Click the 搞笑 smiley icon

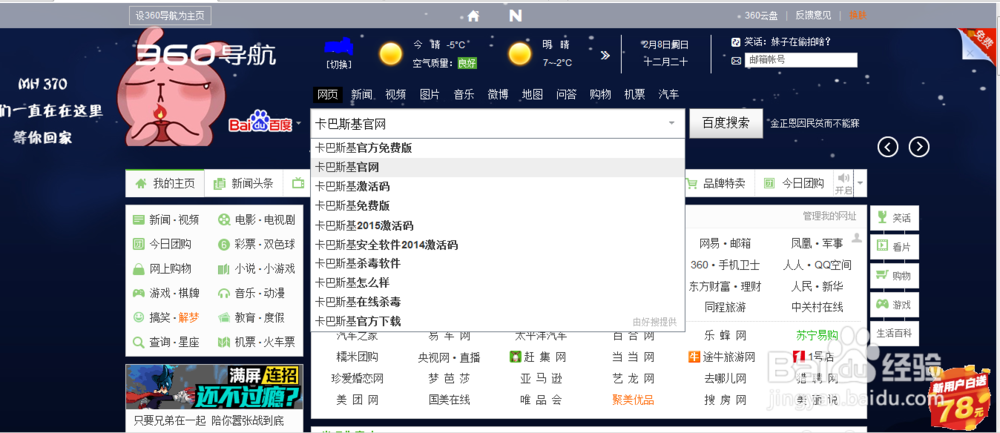click(x=138, y=317)
